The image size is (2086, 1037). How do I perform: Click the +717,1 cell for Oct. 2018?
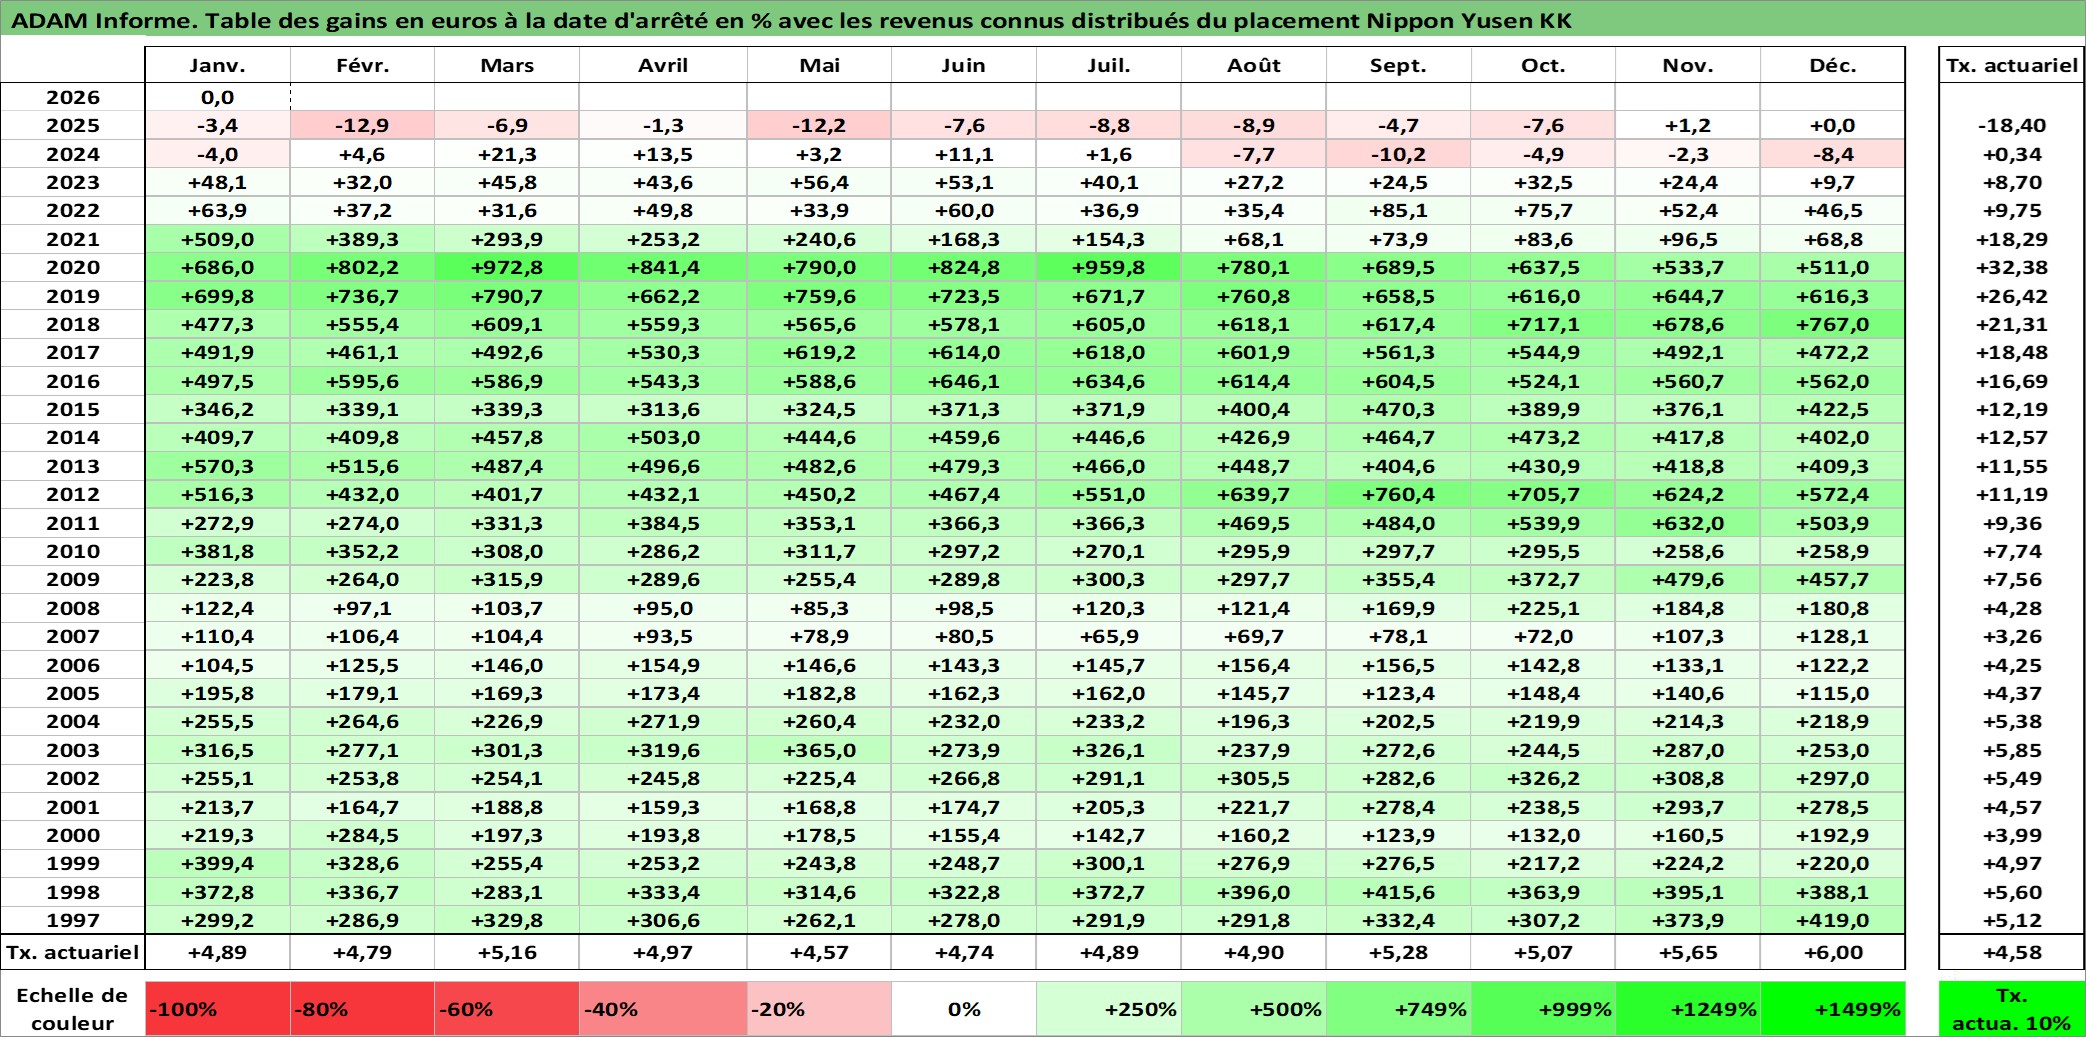coord(1544,324)
